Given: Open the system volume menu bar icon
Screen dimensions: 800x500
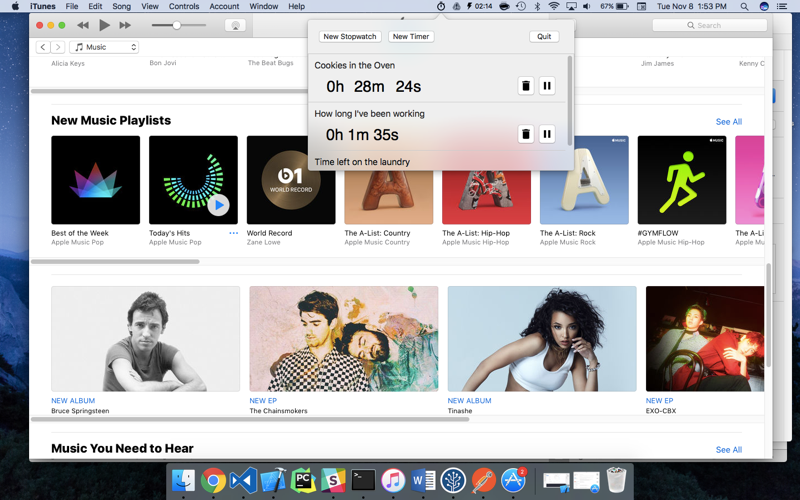Looking at the screenshot, I should (587, 7).
